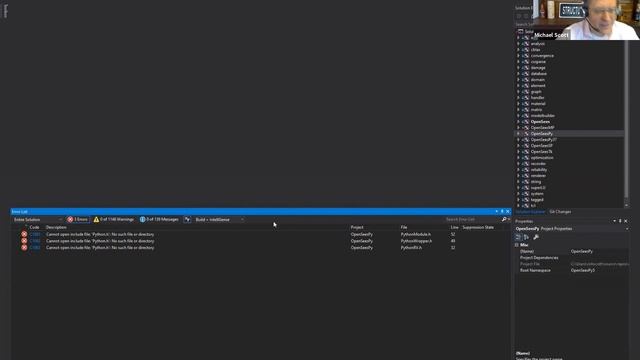Select the modelbuilder project in Solution Explorer
The height and width of the screenshot is (360, 640).
click(542, 116)
